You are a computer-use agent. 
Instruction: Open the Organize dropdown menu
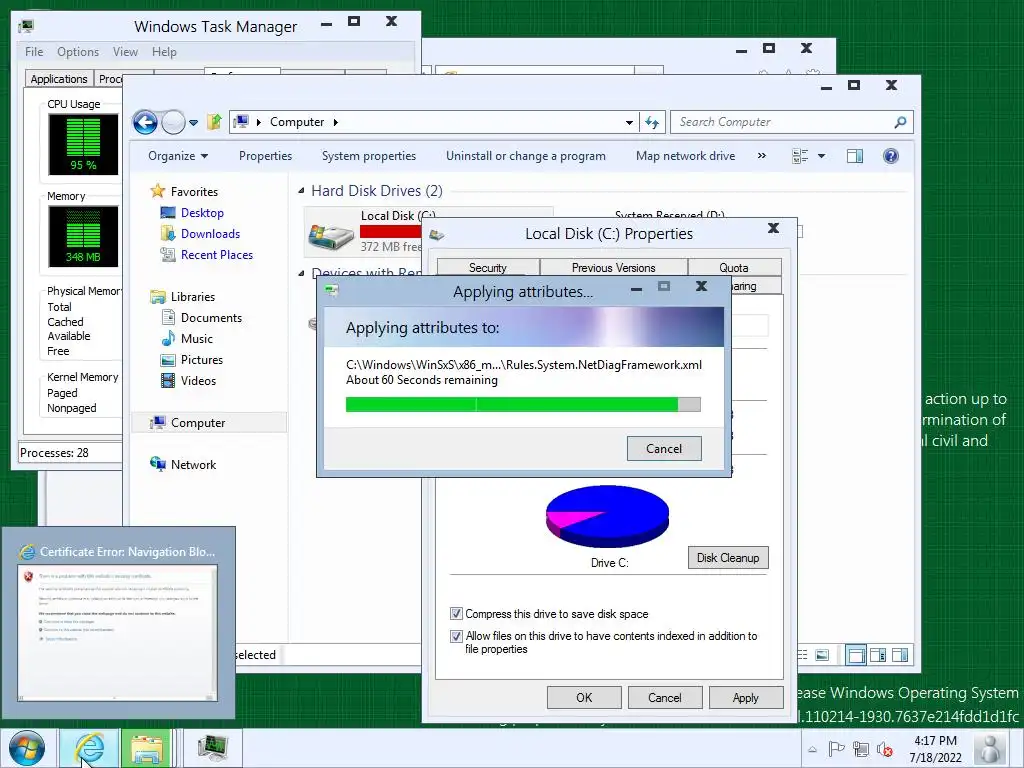point(178,155)
